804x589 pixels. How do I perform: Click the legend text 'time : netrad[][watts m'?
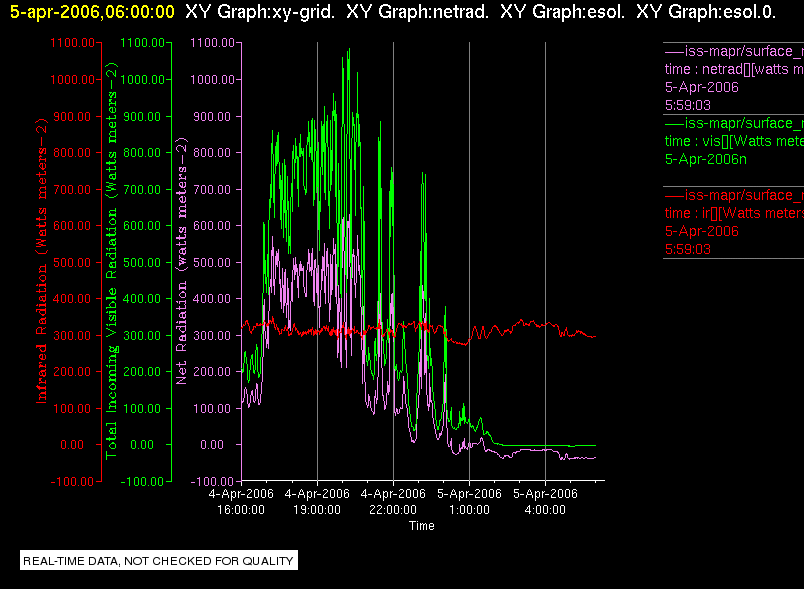pyautogui.click(x=734, y=69)
